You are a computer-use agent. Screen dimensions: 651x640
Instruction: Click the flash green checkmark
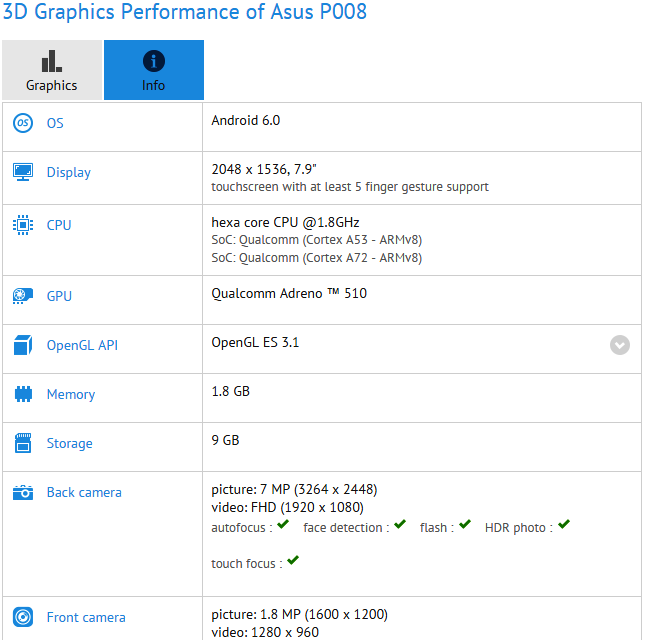tap(464, 525)
